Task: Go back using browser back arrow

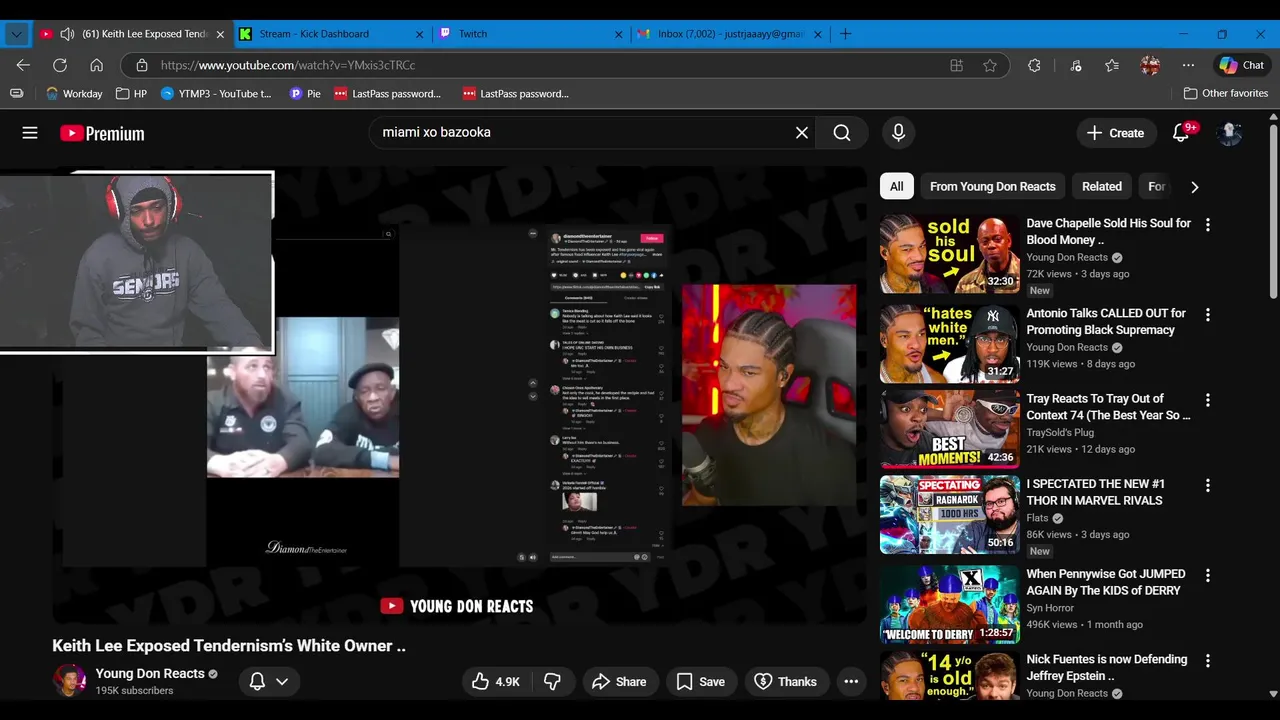Action: tap(23, 65)
